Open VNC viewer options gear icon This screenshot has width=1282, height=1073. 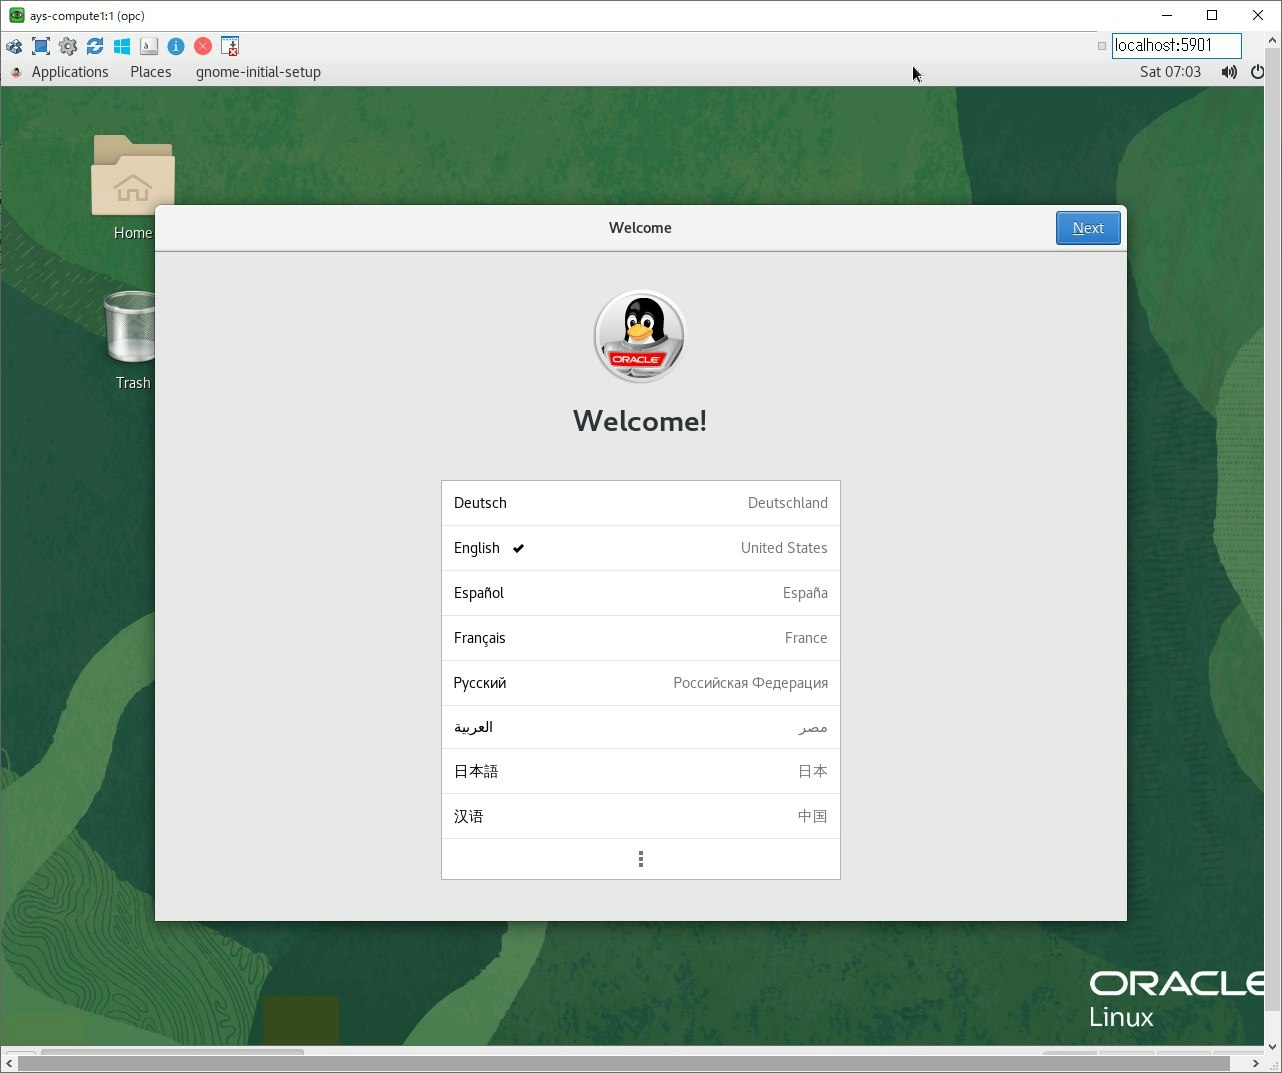tap(68, 46)
